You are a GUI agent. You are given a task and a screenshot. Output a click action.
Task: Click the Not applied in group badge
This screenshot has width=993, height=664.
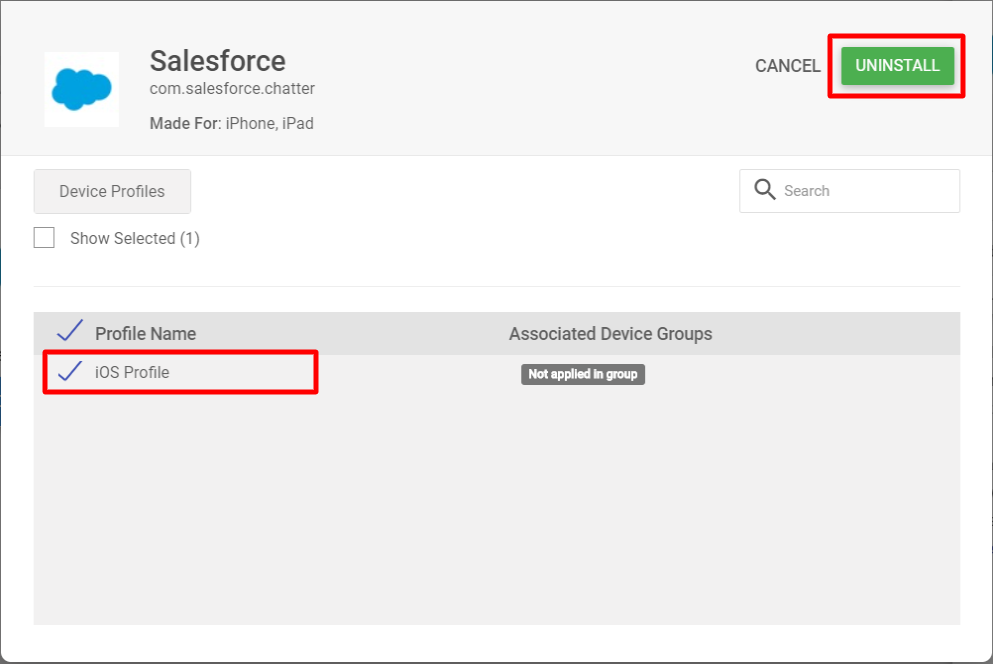coord(583,374)
